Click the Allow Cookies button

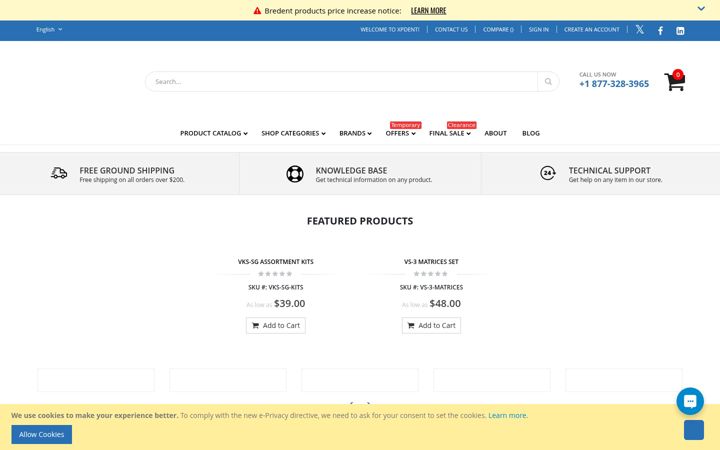click(x=41, y=434)
